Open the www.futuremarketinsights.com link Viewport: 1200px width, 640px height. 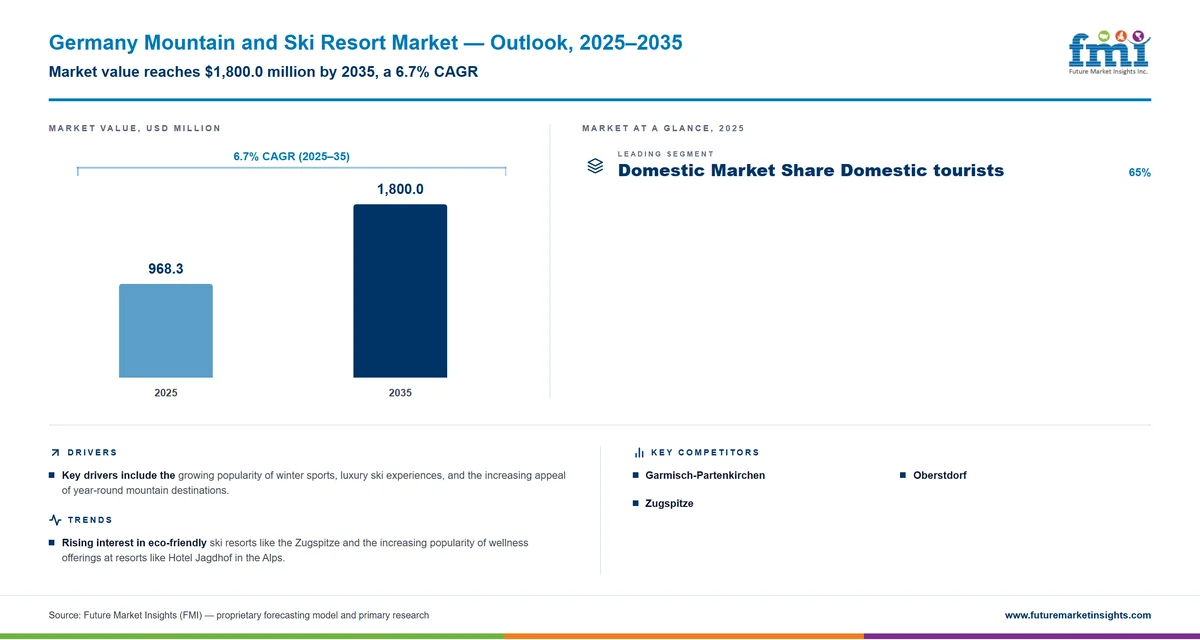click(1077, 615)
